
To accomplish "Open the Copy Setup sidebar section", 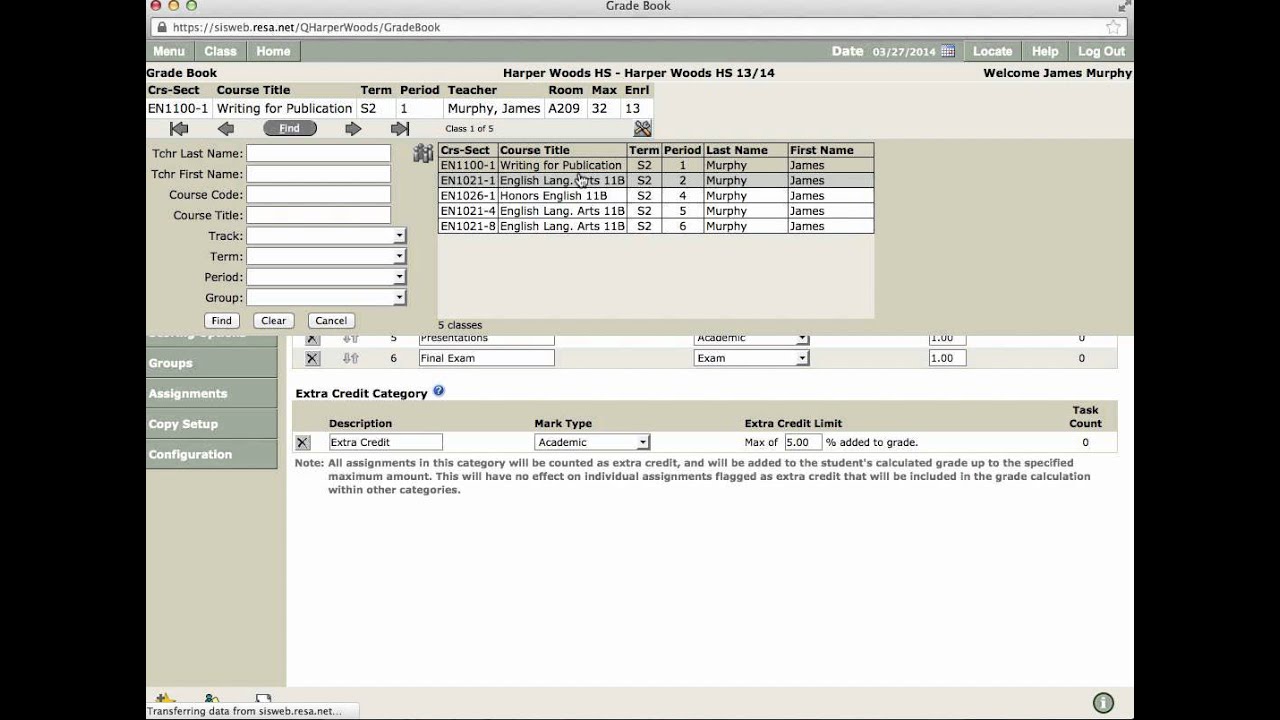I will click(212, 424).
